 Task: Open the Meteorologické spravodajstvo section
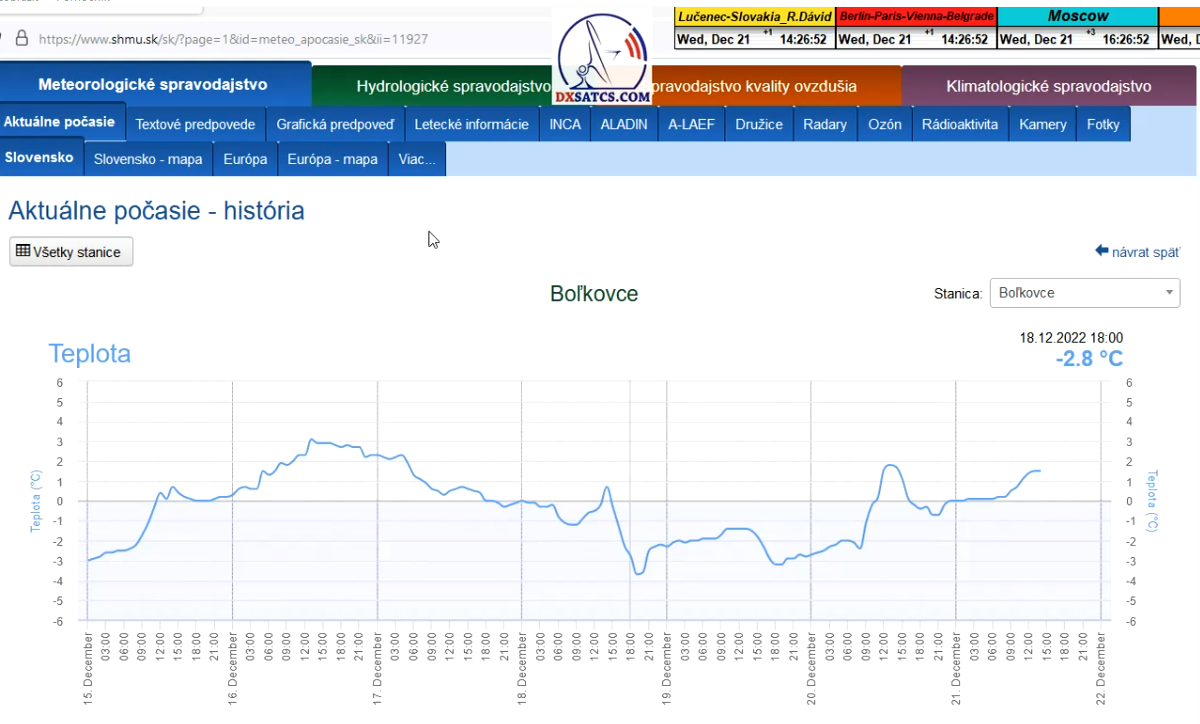click(153, 85)
